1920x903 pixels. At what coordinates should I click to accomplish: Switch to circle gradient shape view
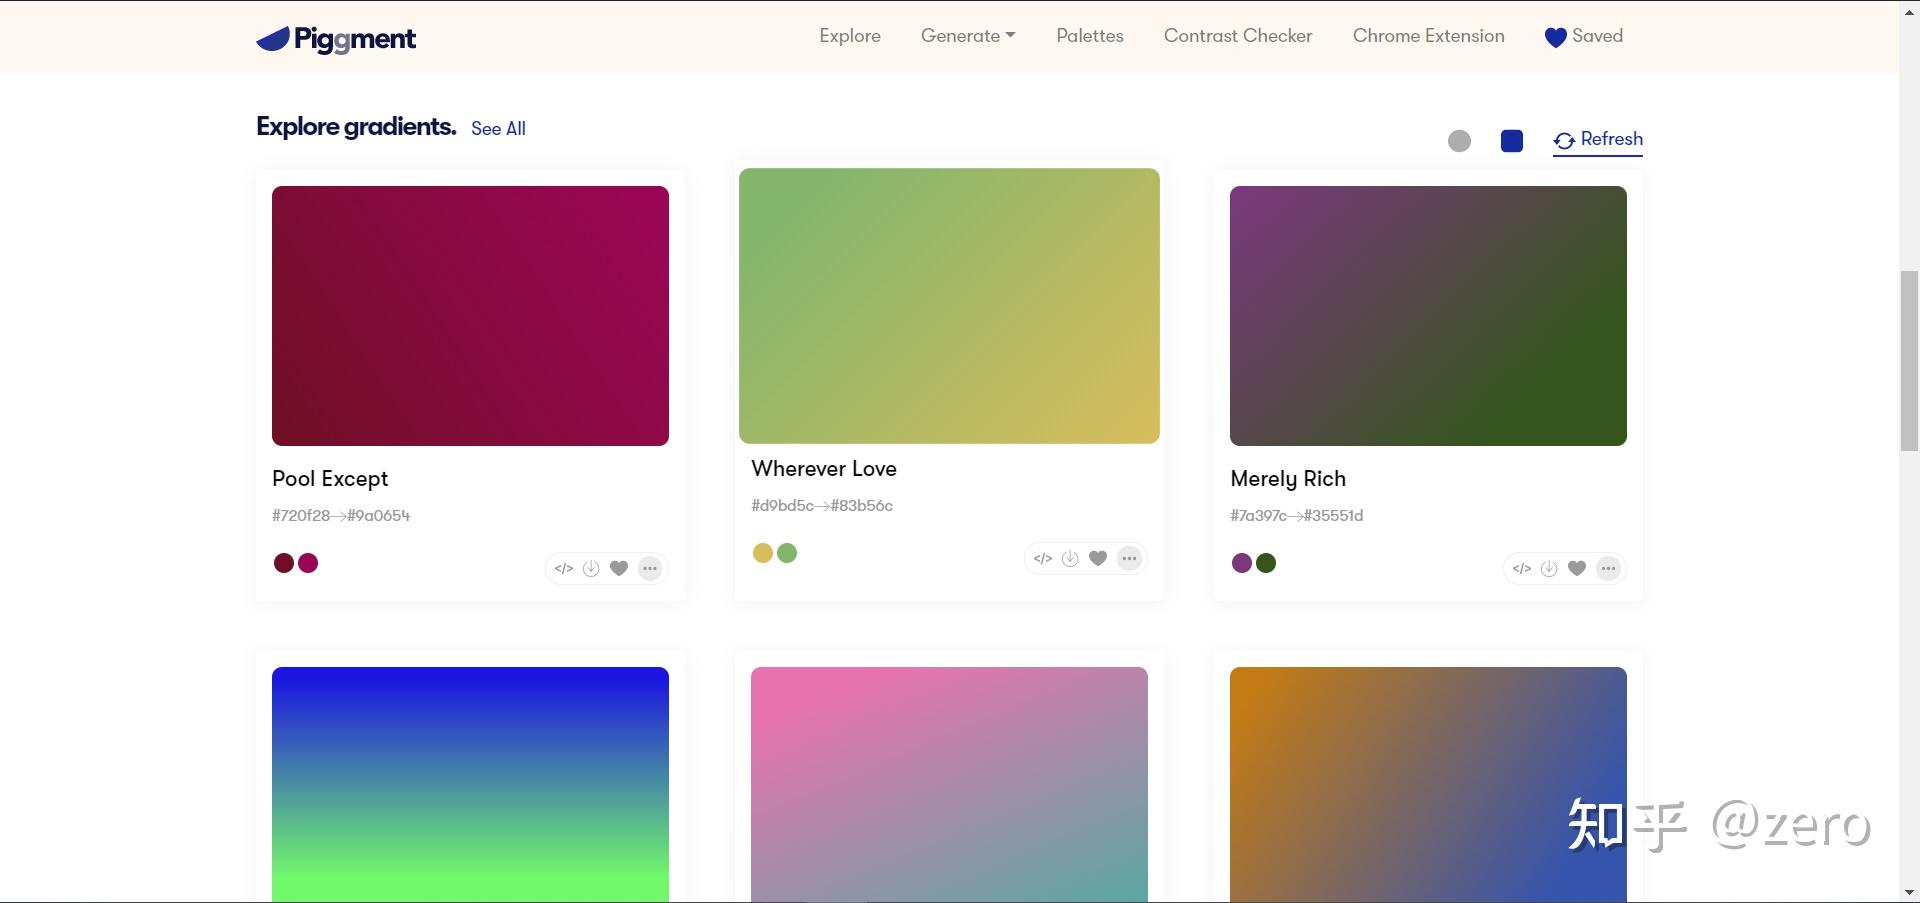pos(1459,141)
